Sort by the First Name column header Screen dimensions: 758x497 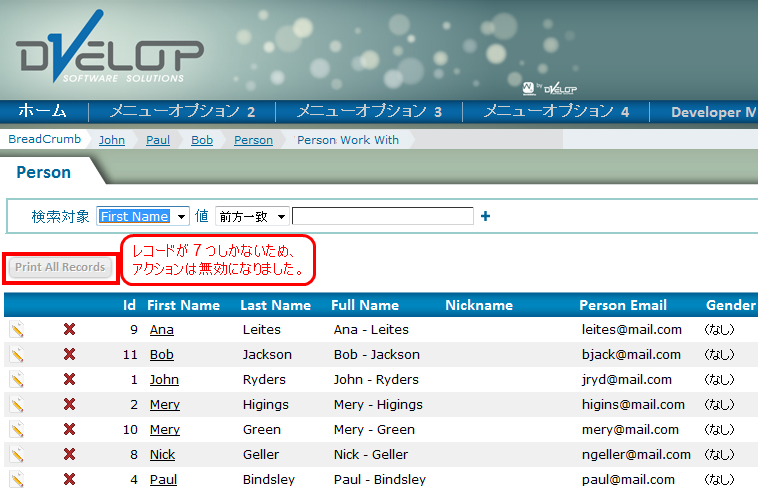(x=183, y=305)
